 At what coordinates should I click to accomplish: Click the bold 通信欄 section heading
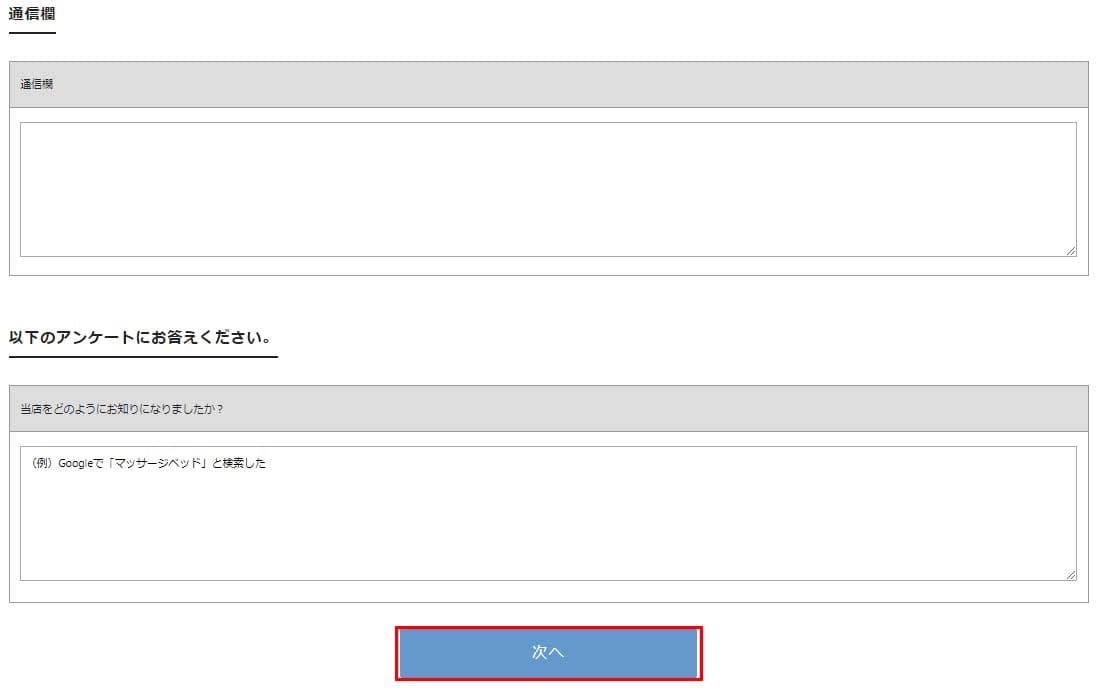tap(31, 13)
